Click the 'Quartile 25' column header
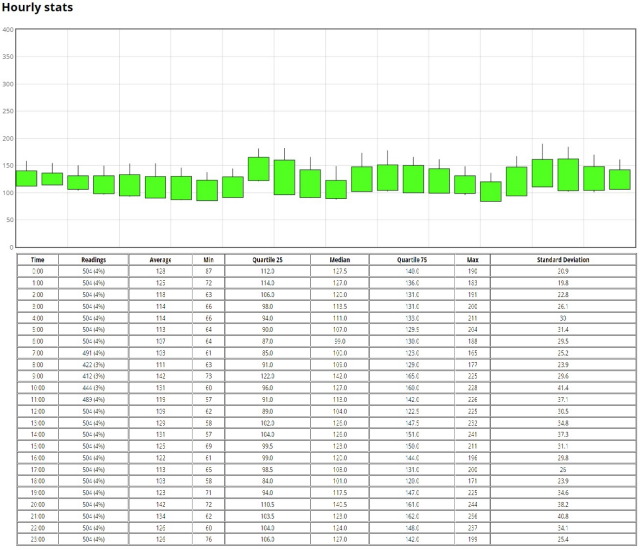This screenshot has width=640, height=550. point(267,259)
